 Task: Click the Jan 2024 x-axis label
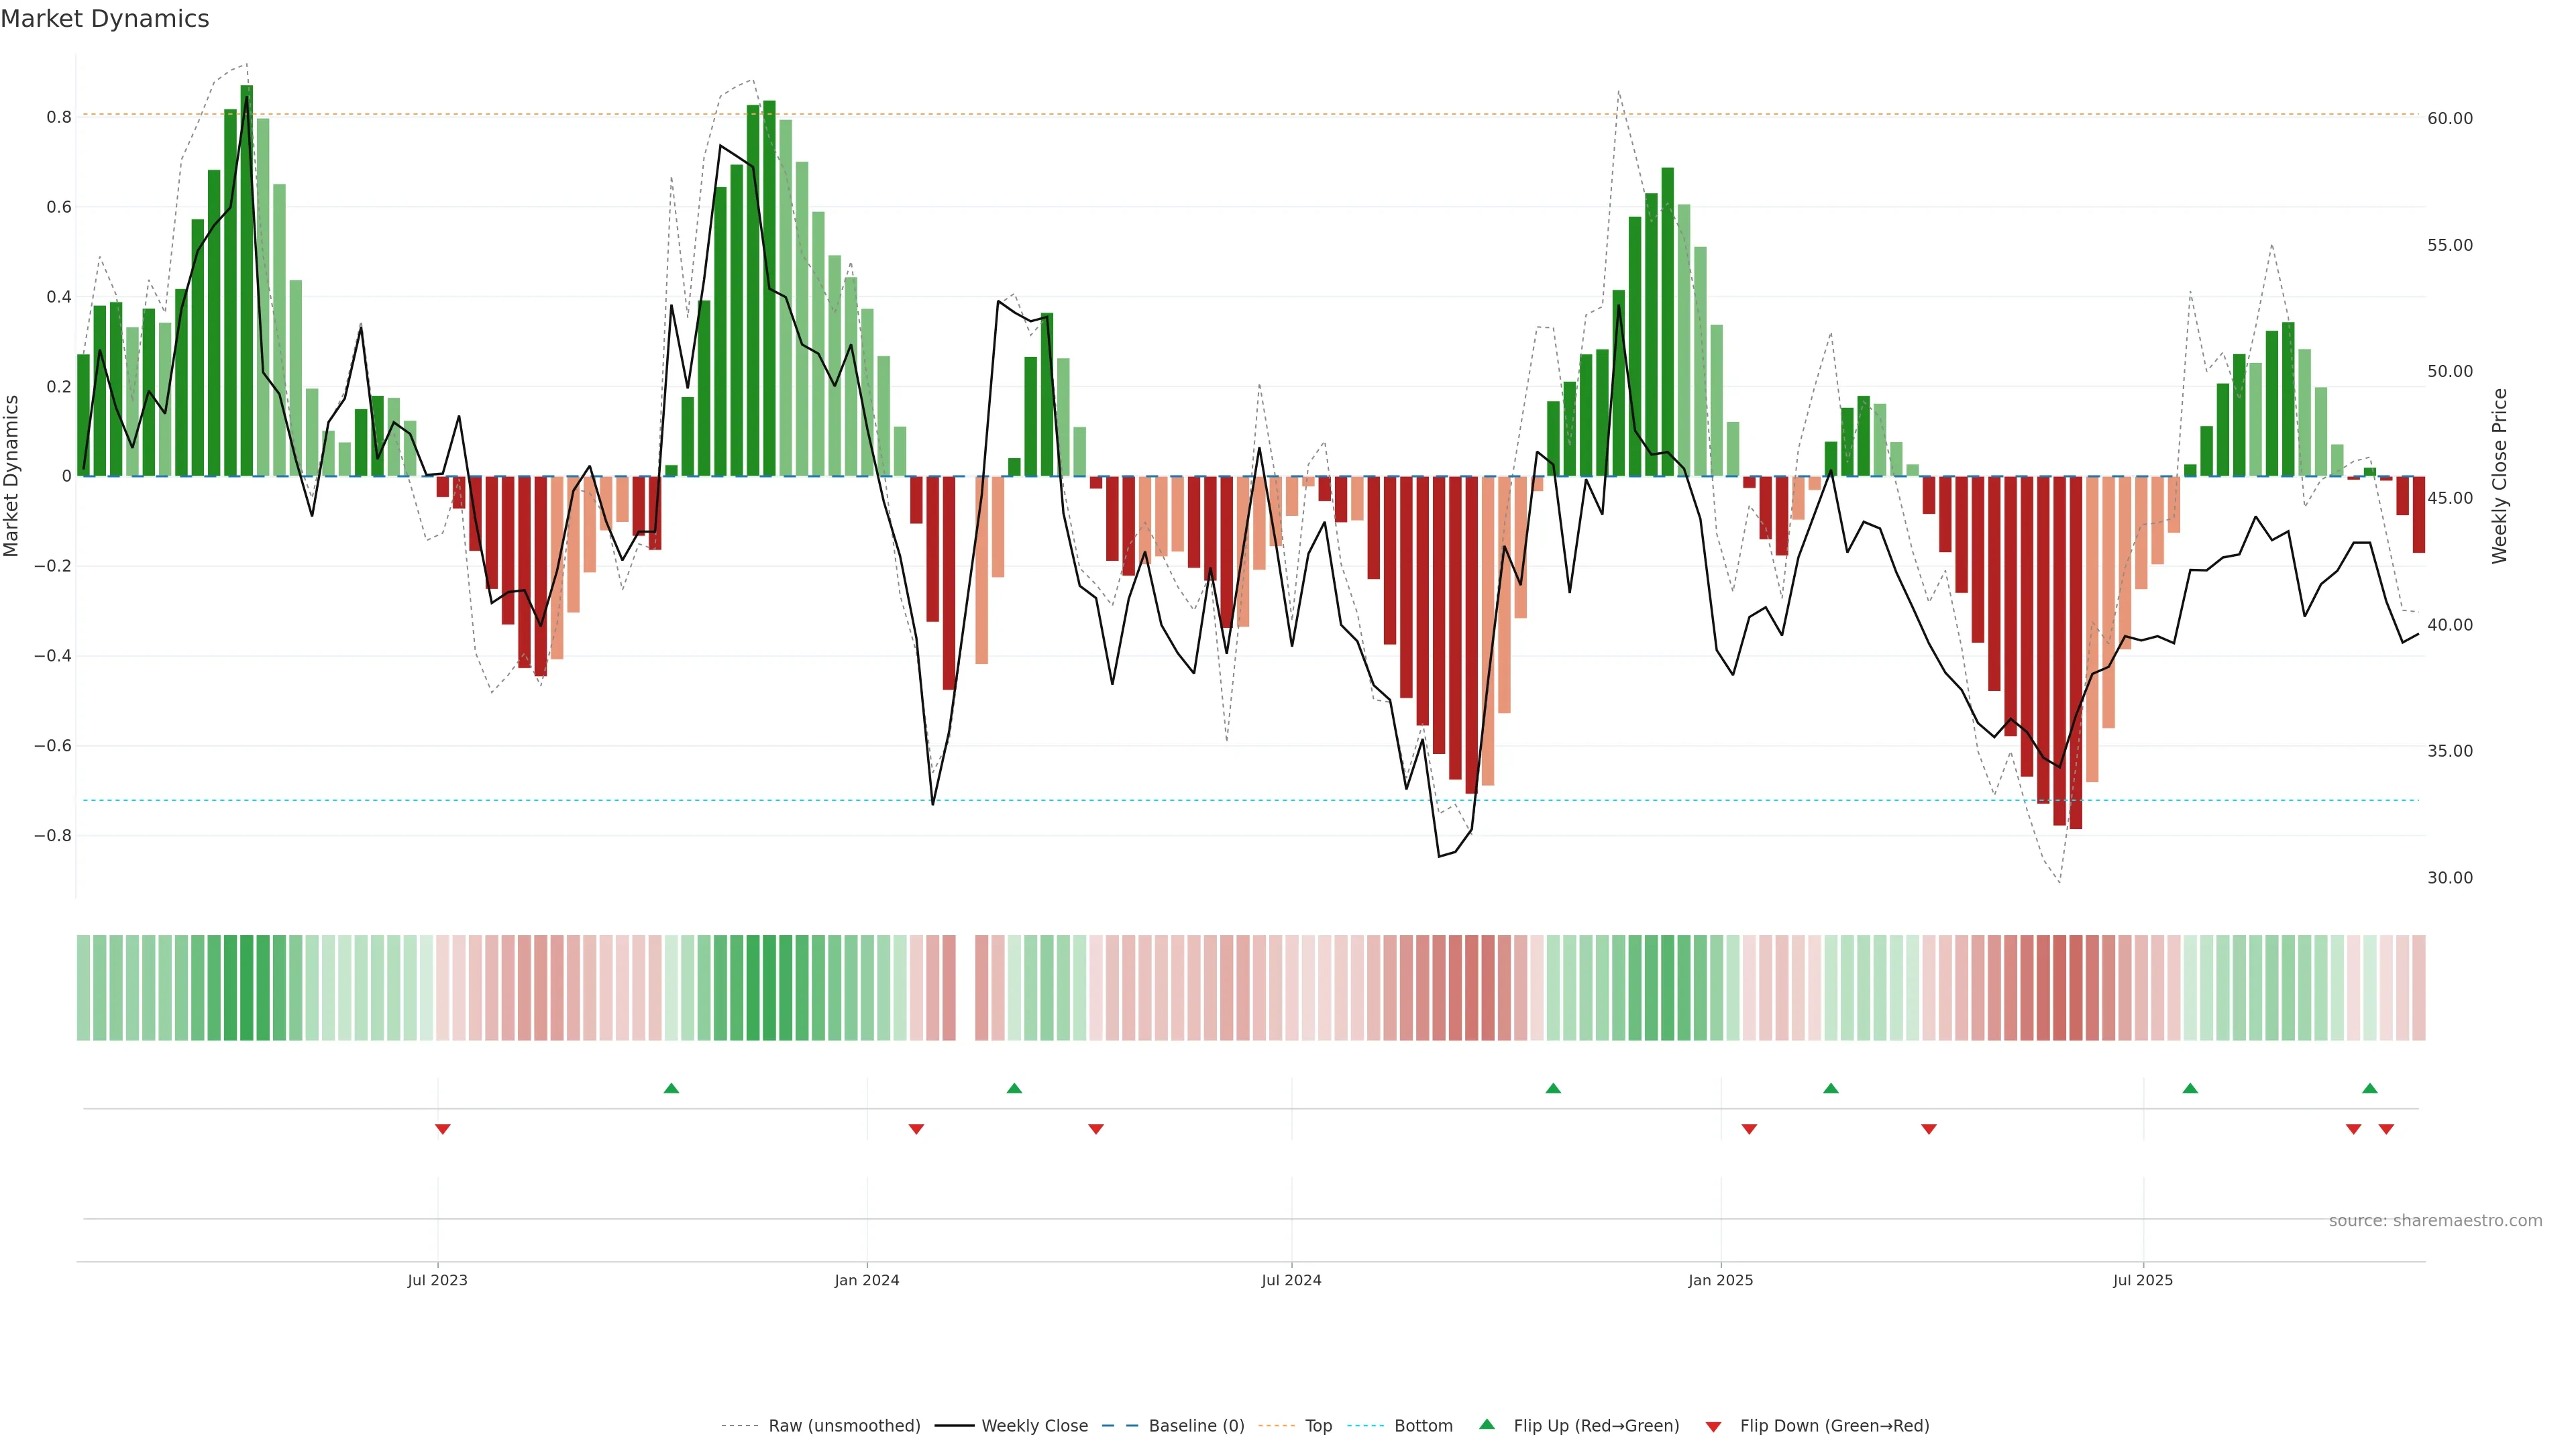click(867, 1280)
